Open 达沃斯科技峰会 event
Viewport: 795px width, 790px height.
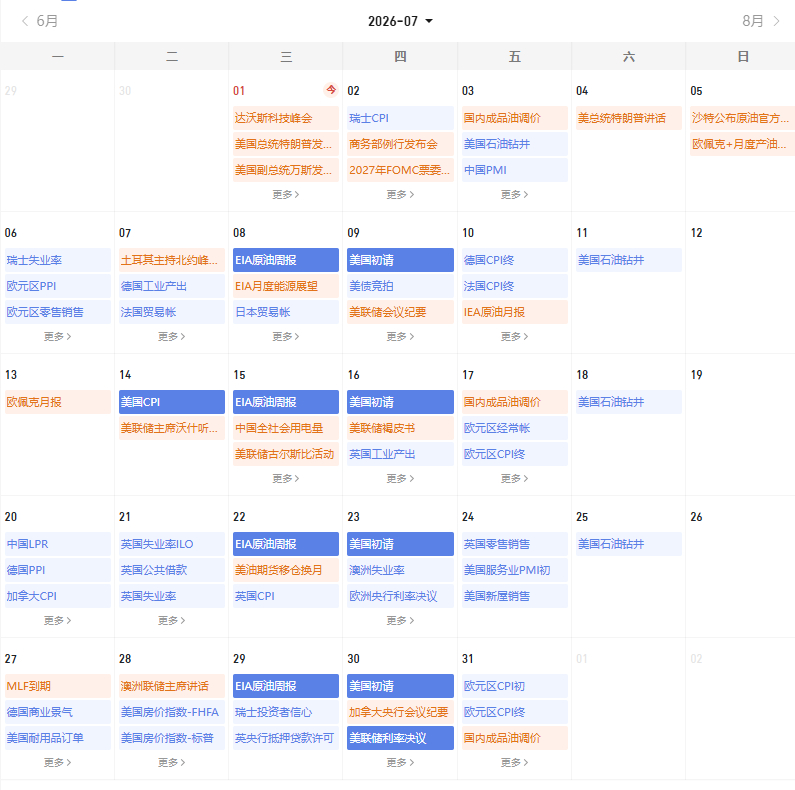(x=286, y=118)
